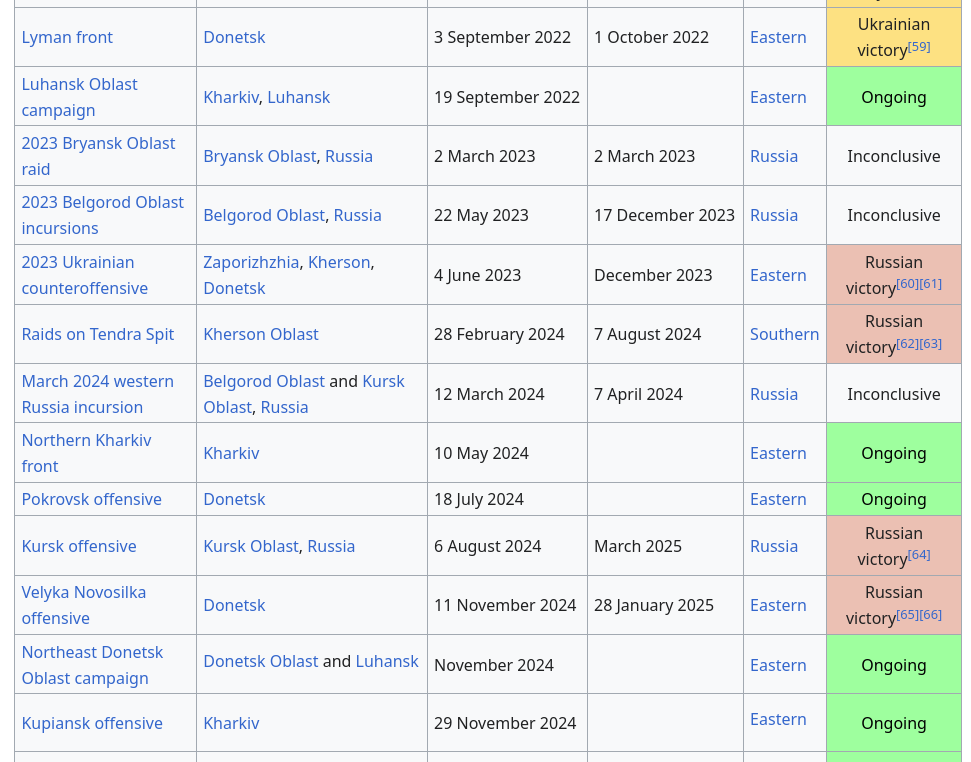Open 2023 Ukrainian counteroffensive link
Image resolution: width=971 pixels, height=762 pixels.
pos(84,275)
